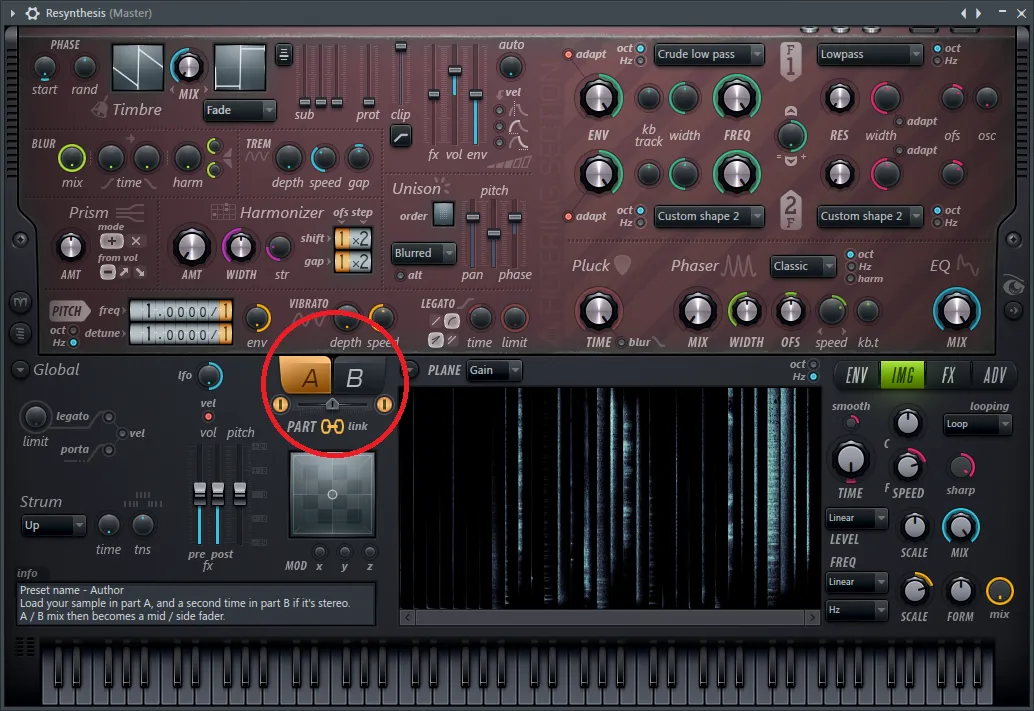Collapse the Global section arrow
This screenshot has width=1034, height=711.
click(x=20, y=370)
